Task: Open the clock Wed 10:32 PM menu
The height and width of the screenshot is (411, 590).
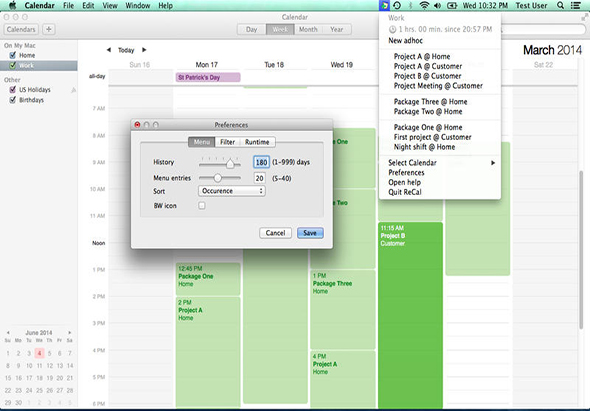Action: (x=485, y=5)
